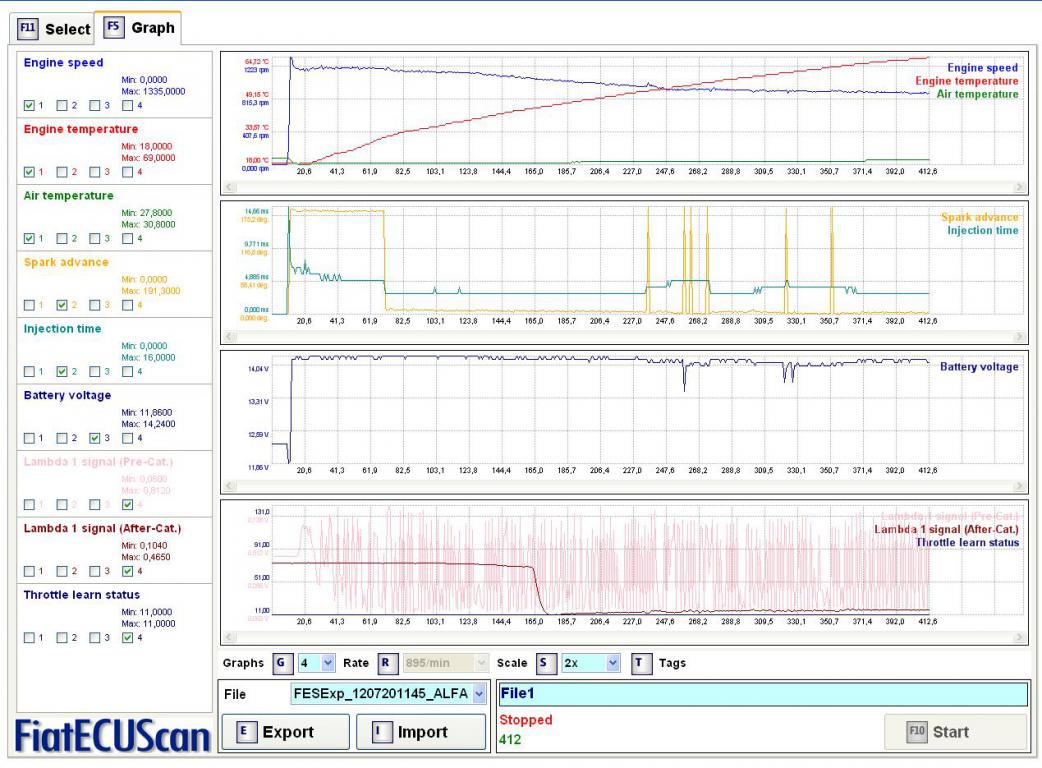Uncheck graph 3 for Battery voltage
Image resolution: width=1042 pixels, height=768 pixels.
coord(93,437)
